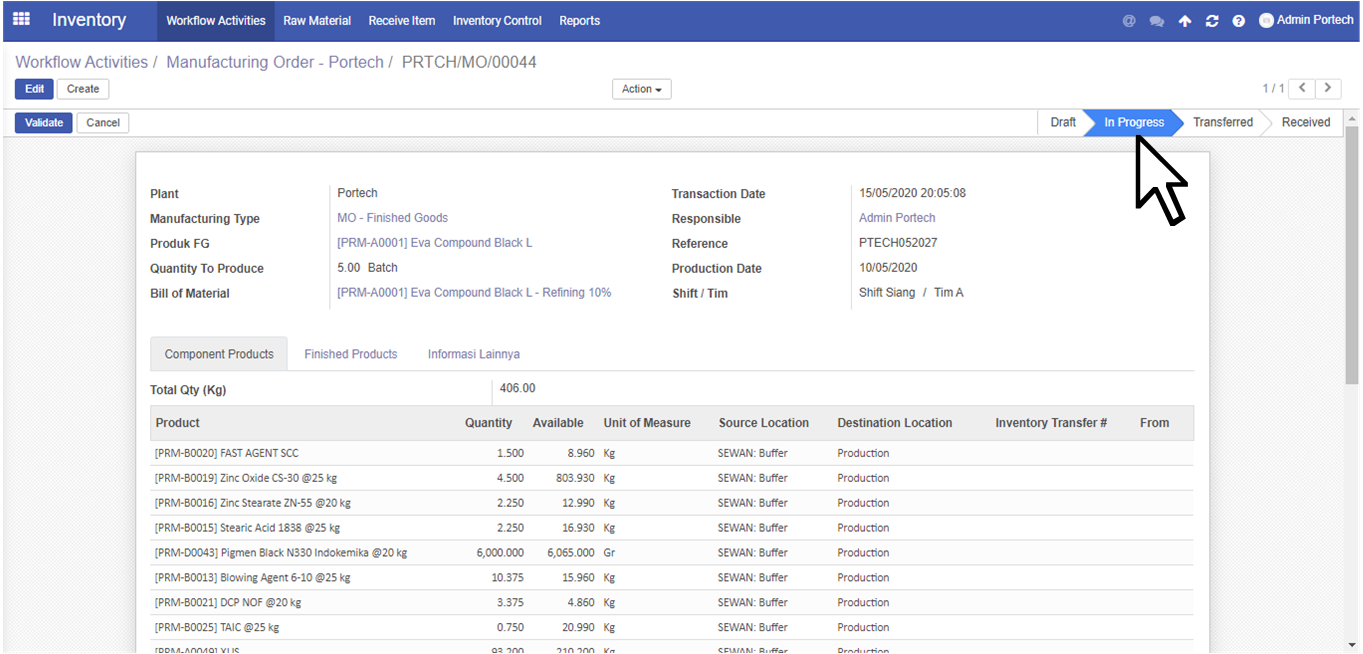This screenshot has height=654, width=1363.
Task: Click the refresh sync icon
Action: click(x=1212, y=20)
